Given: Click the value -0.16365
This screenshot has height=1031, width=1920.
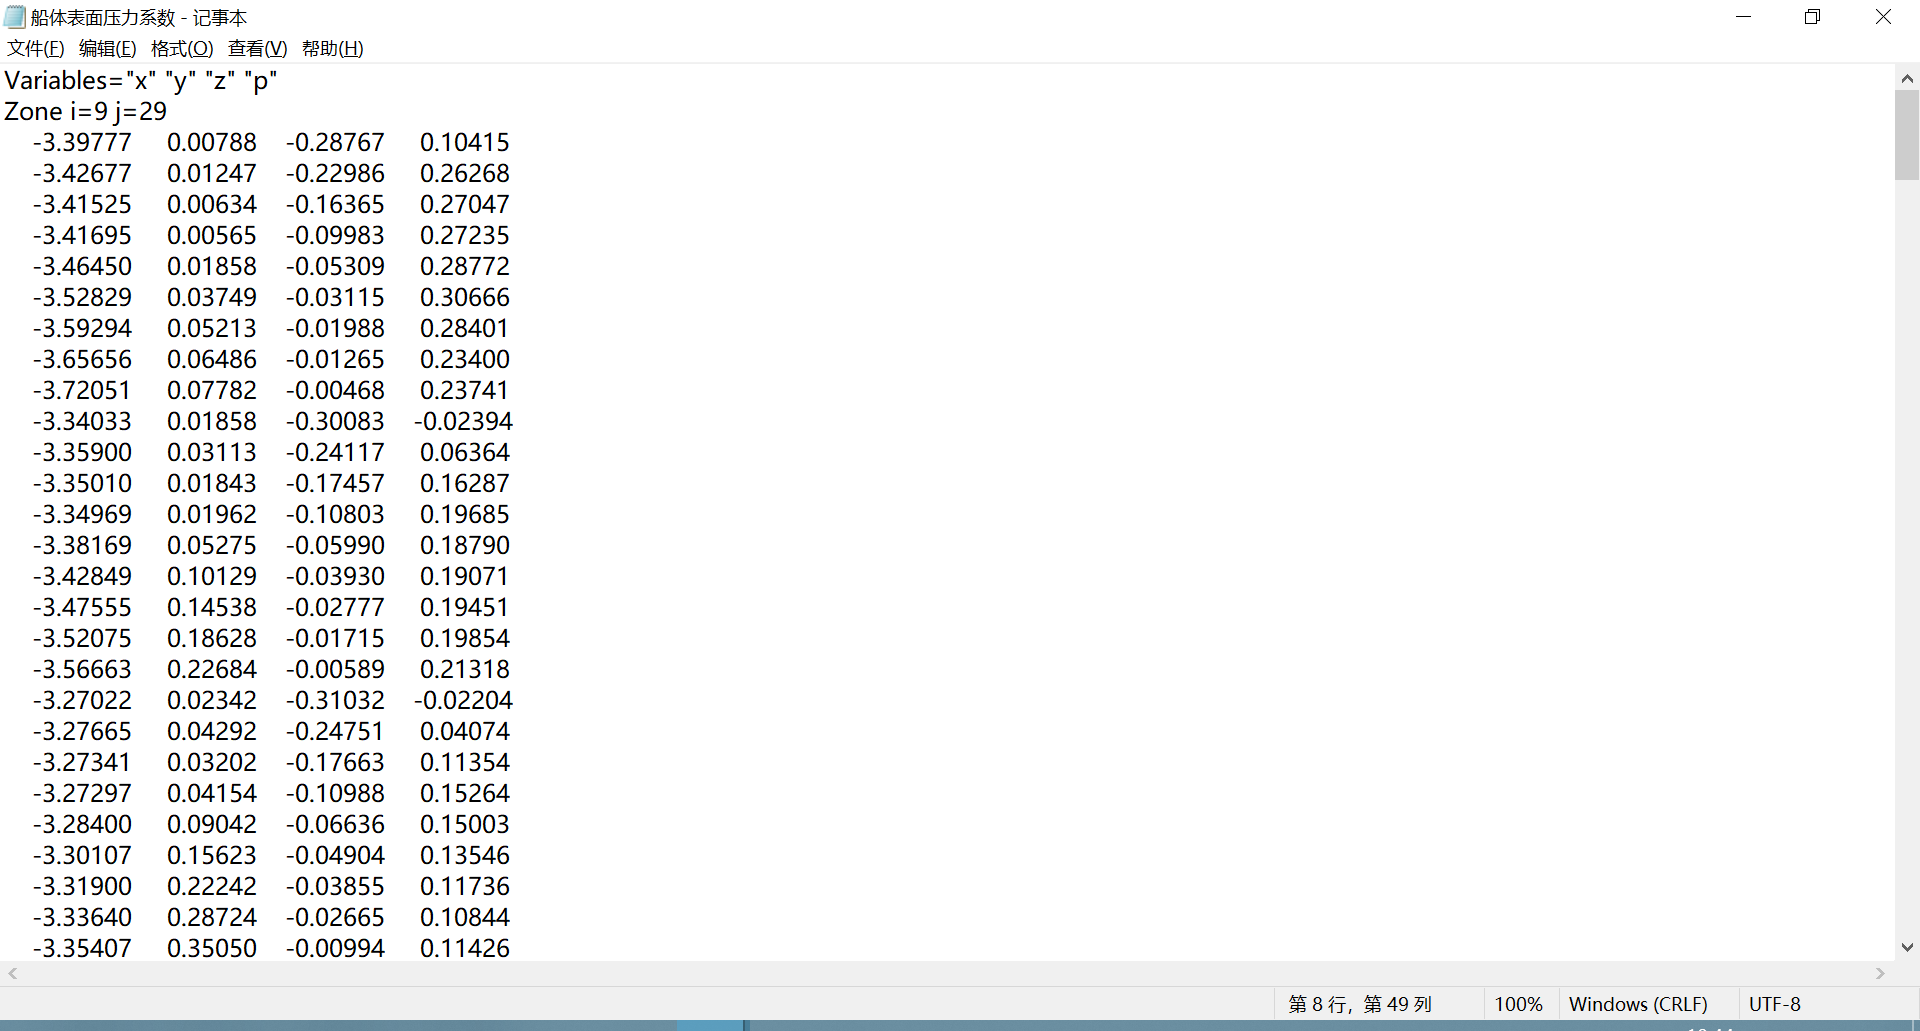Looking at the screenshot, I should pos(335,205).
